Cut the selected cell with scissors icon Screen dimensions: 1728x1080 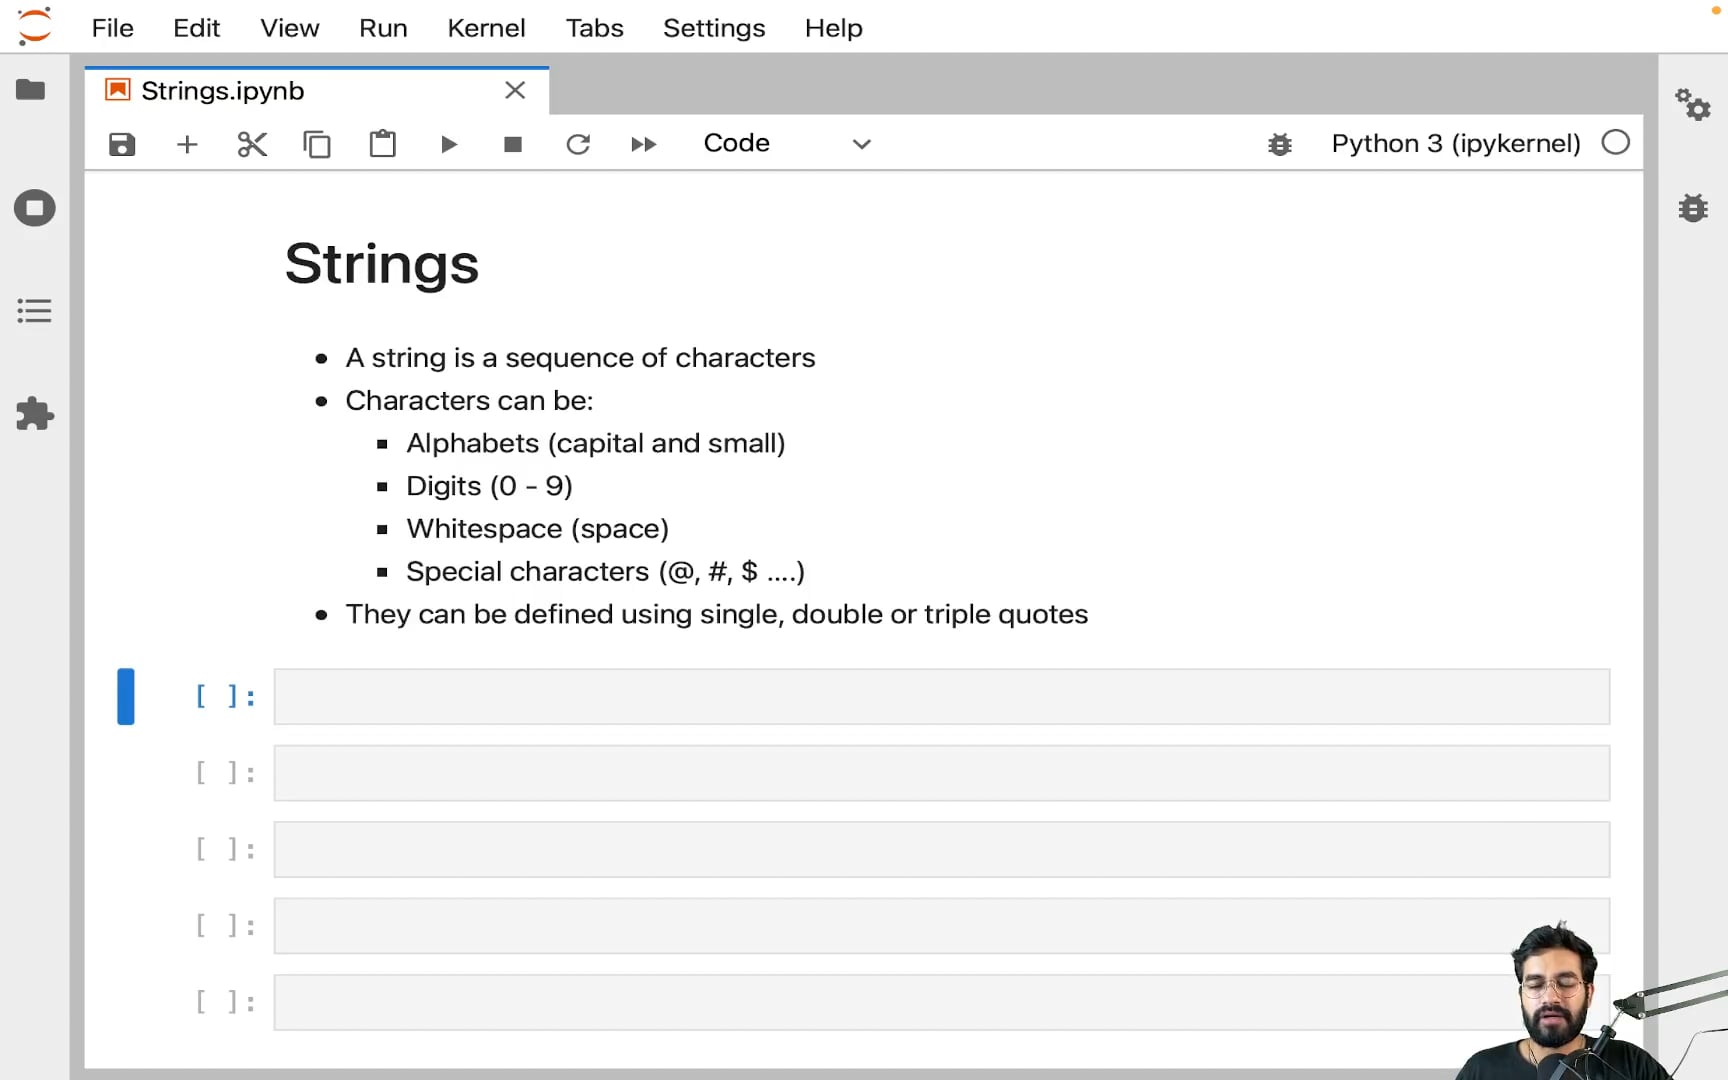point(252,144)
